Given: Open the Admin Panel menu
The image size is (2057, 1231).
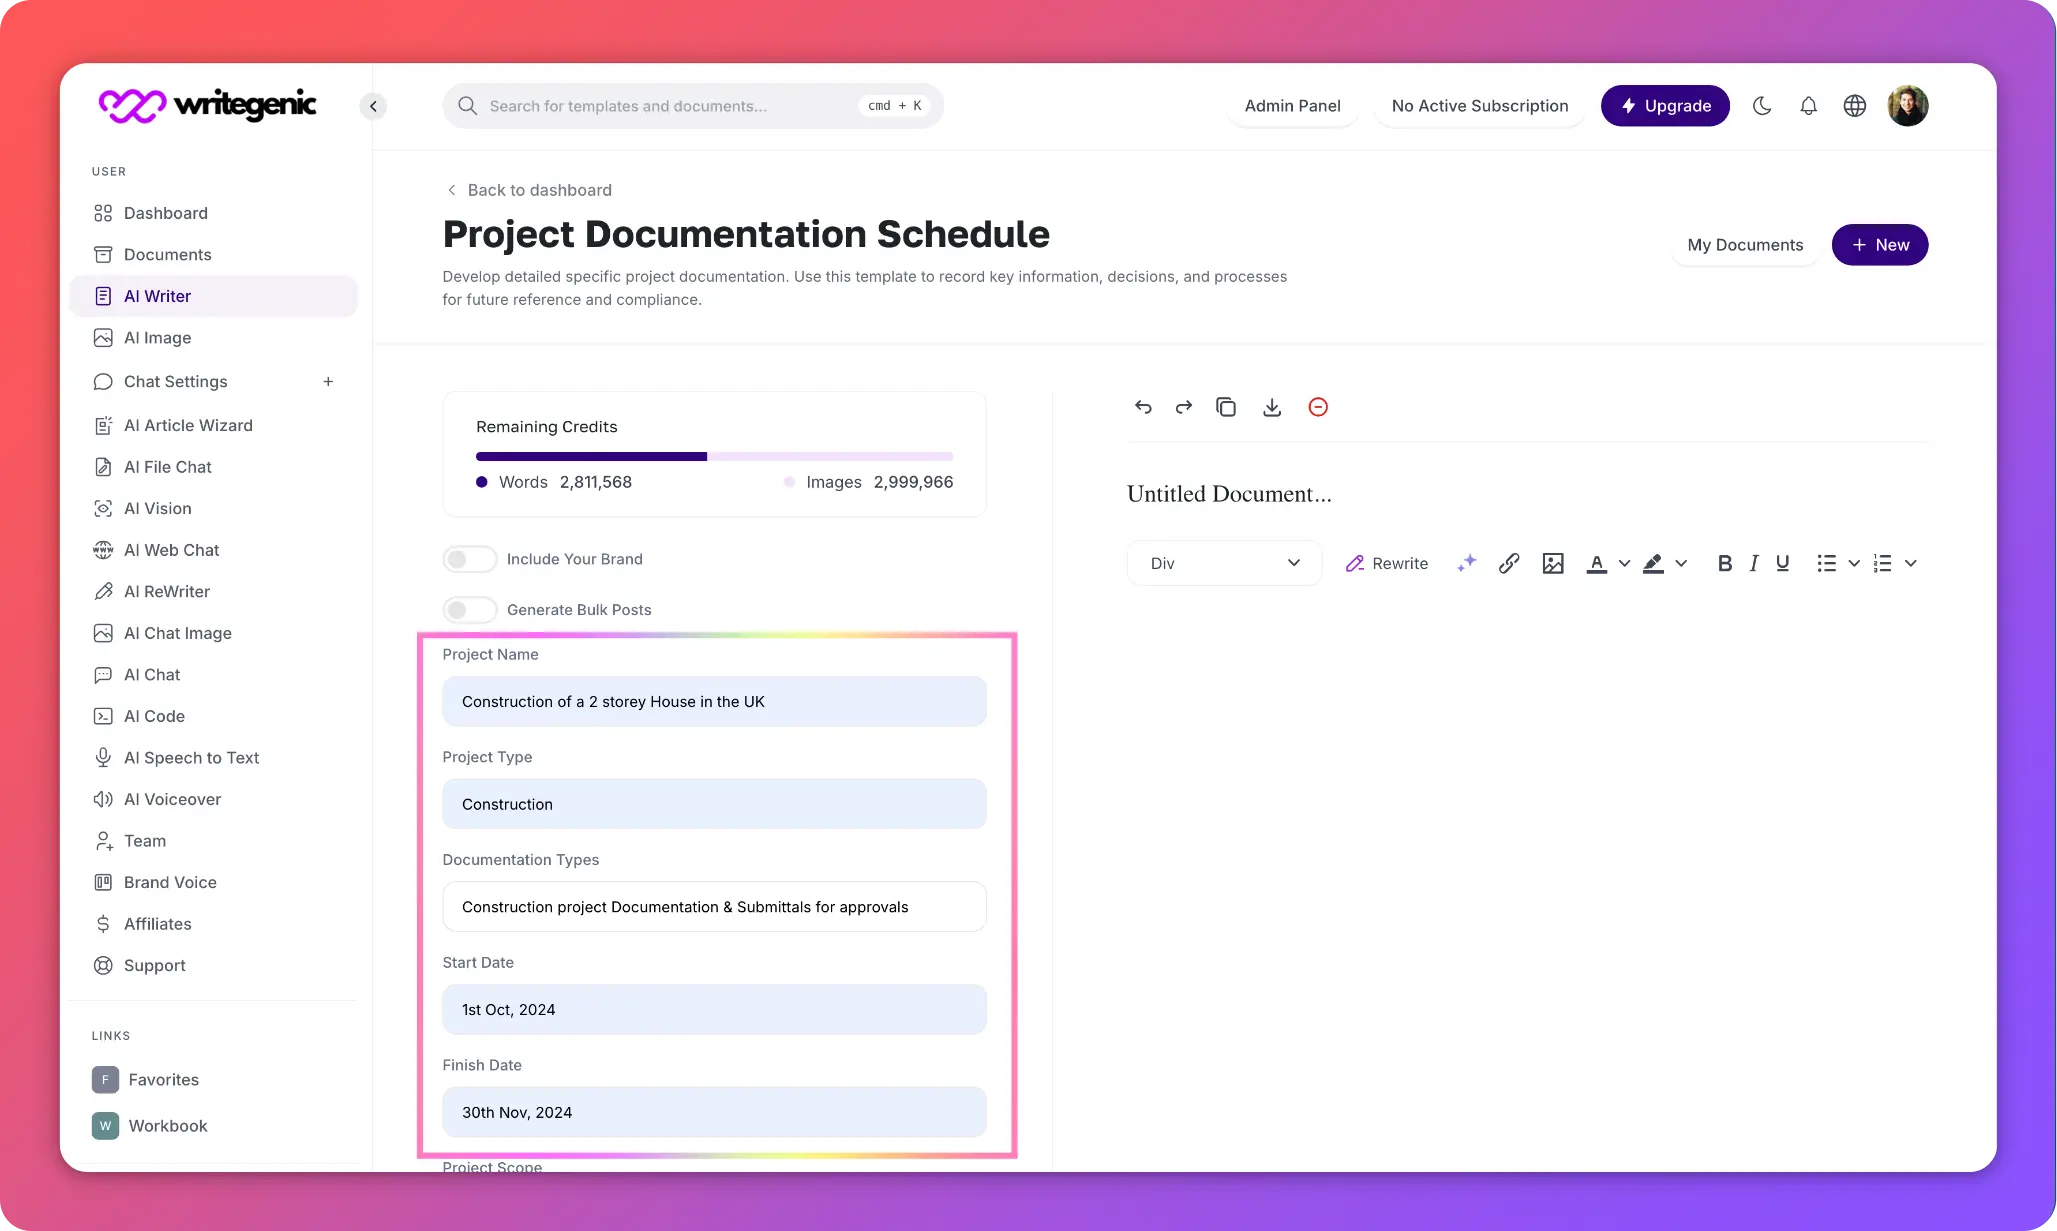Looking at the screenshot, I should click(1294, 106).
